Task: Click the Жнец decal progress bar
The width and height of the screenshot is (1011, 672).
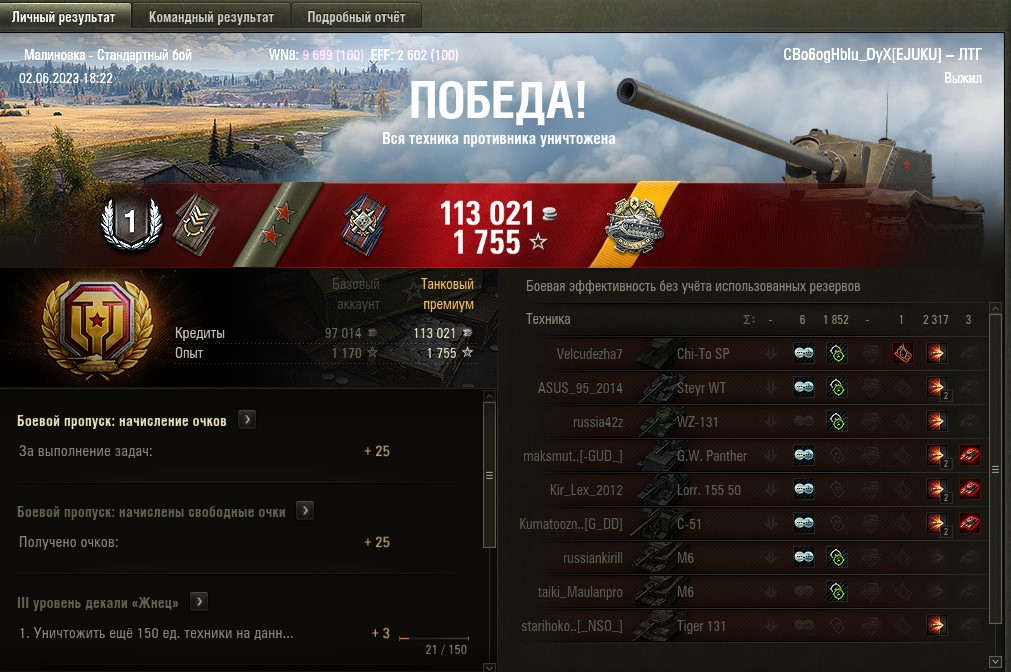Action: pos(434,638)
